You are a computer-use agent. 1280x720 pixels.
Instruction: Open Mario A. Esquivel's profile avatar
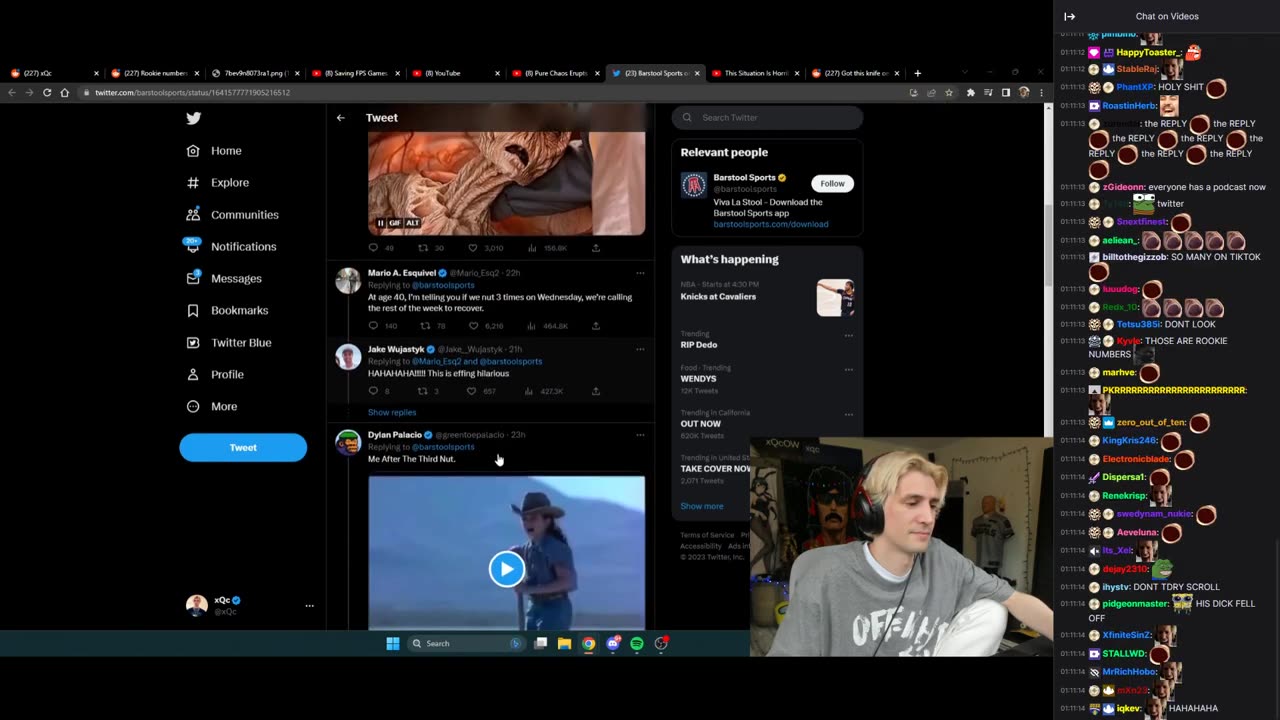point(348,280)
